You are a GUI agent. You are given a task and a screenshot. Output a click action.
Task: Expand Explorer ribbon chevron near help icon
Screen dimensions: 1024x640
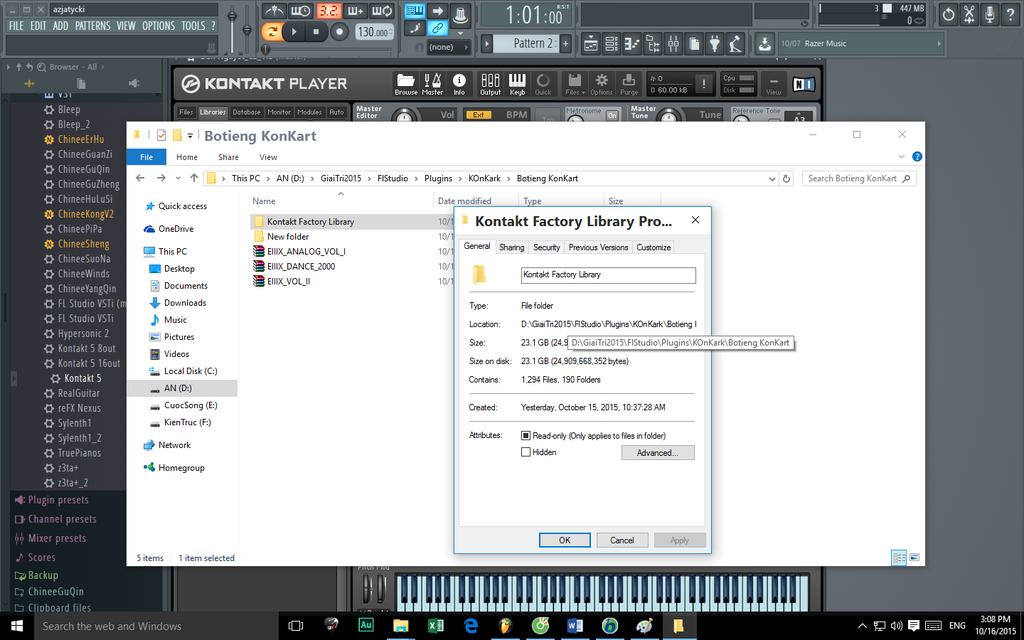pyautogui.click(x=901, y=157)
